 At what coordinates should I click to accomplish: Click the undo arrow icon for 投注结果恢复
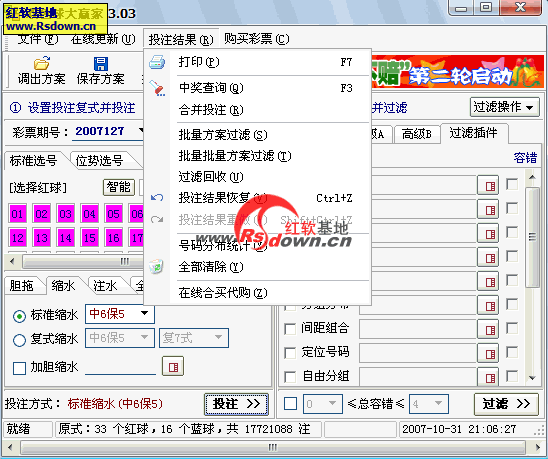[x=157, y=198]
